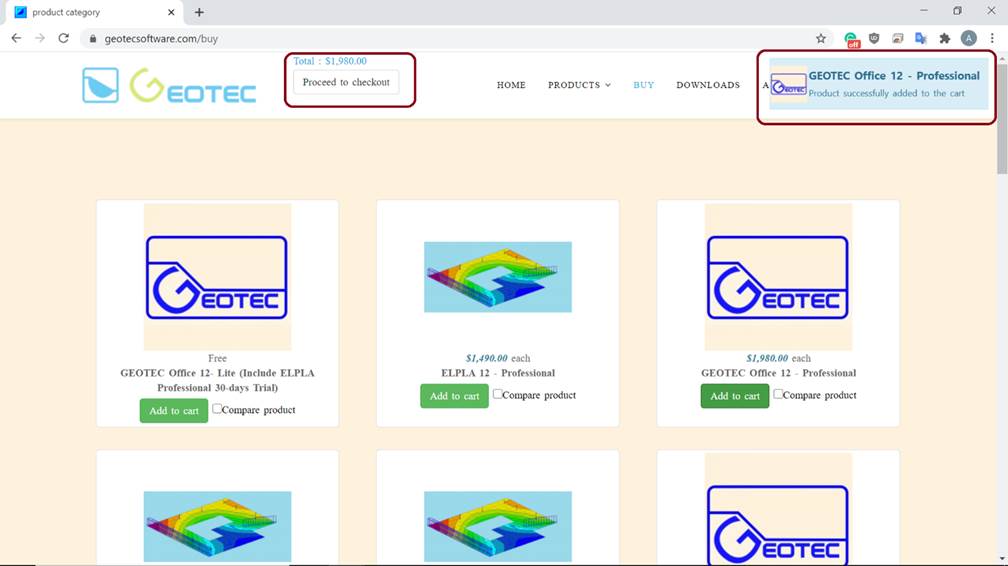
Task: Open the shield extension icon
Action: click(874, 39)
